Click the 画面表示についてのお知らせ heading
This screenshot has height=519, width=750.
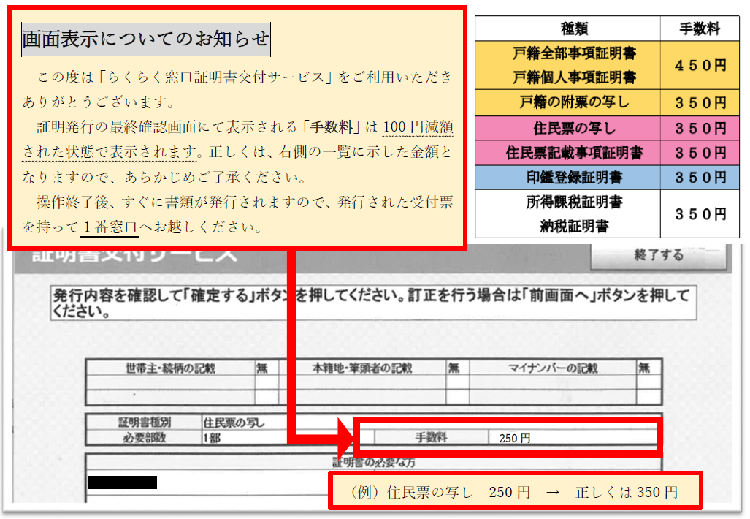146,39
